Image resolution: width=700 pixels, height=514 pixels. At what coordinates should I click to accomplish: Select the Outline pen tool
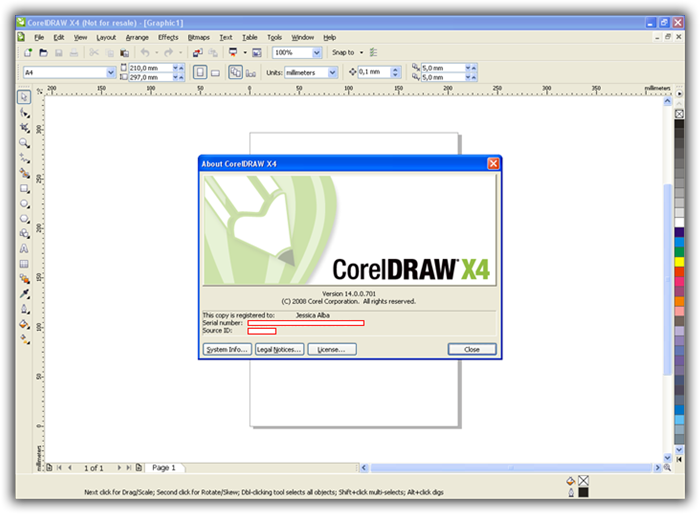[24, 309]
